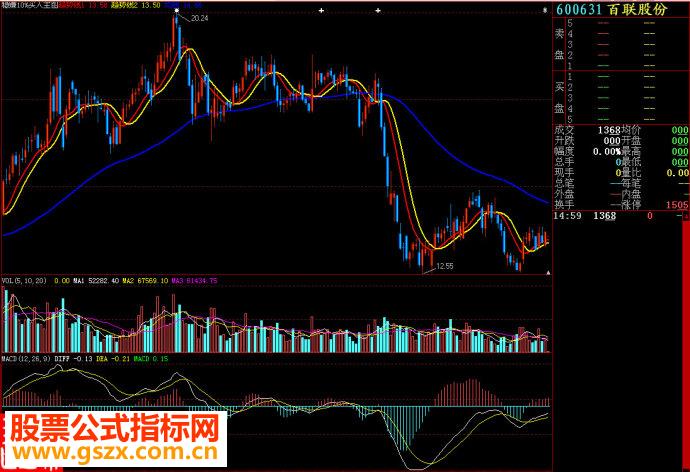
Task: Click the DIFF -0.13 value
Action: pos(73,359)
